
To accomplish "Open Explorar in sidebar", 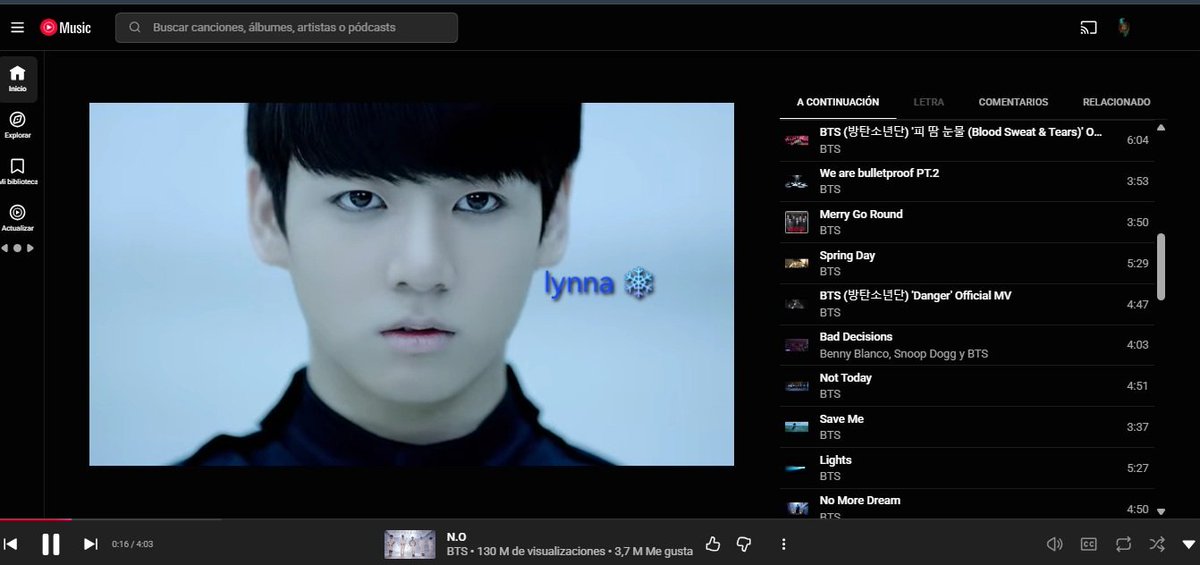I will tap(18, 125).
